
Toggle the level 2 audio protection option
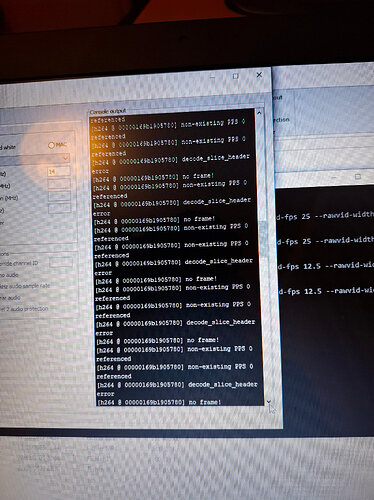click(24, 309)
